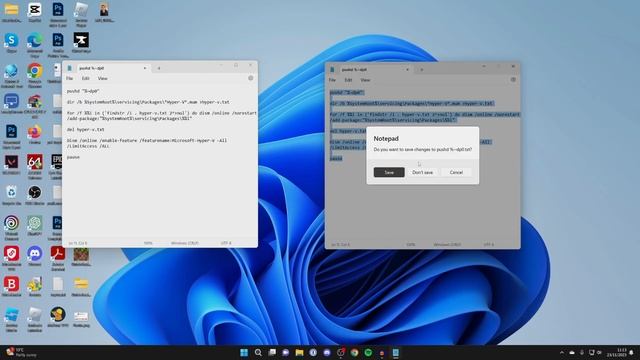Click Save in the Notepad dialog
The height and width of the screenshot is (360, 640).
pos(389,172)
